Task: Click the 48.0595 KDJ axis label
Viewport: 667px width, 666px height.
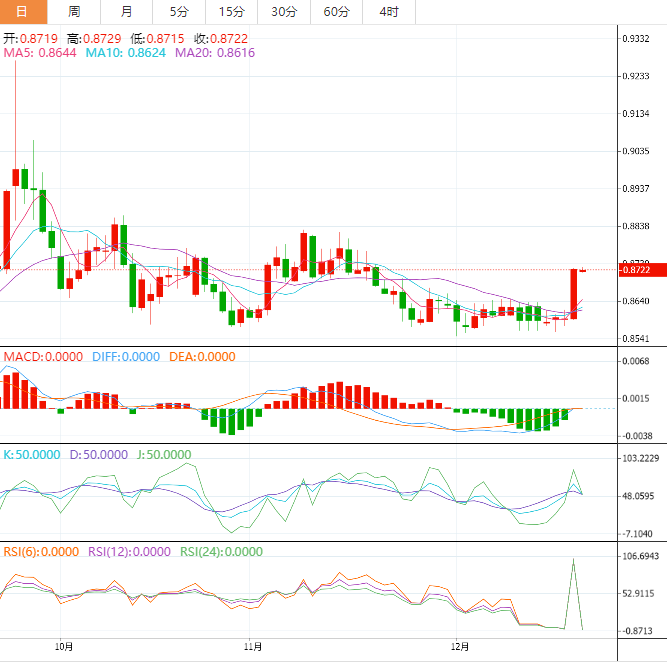Action: point(638,496)
